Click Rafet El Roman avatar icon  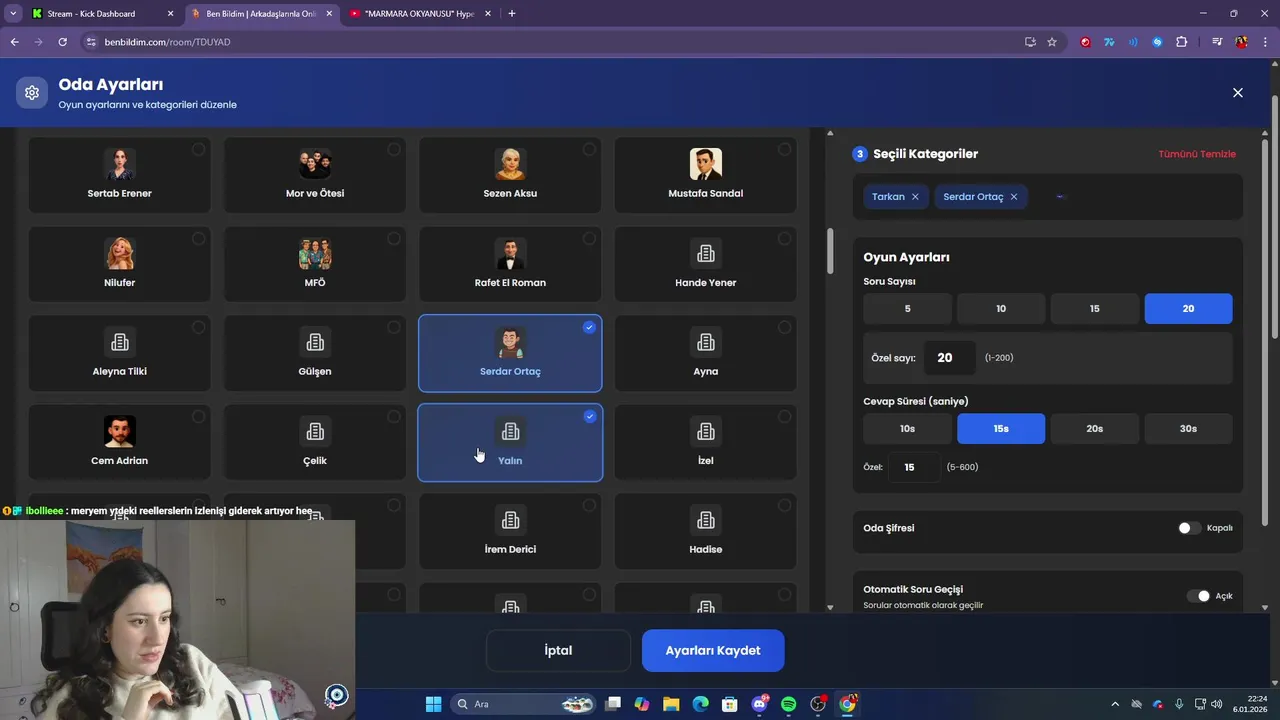click(x=510, y=253)
